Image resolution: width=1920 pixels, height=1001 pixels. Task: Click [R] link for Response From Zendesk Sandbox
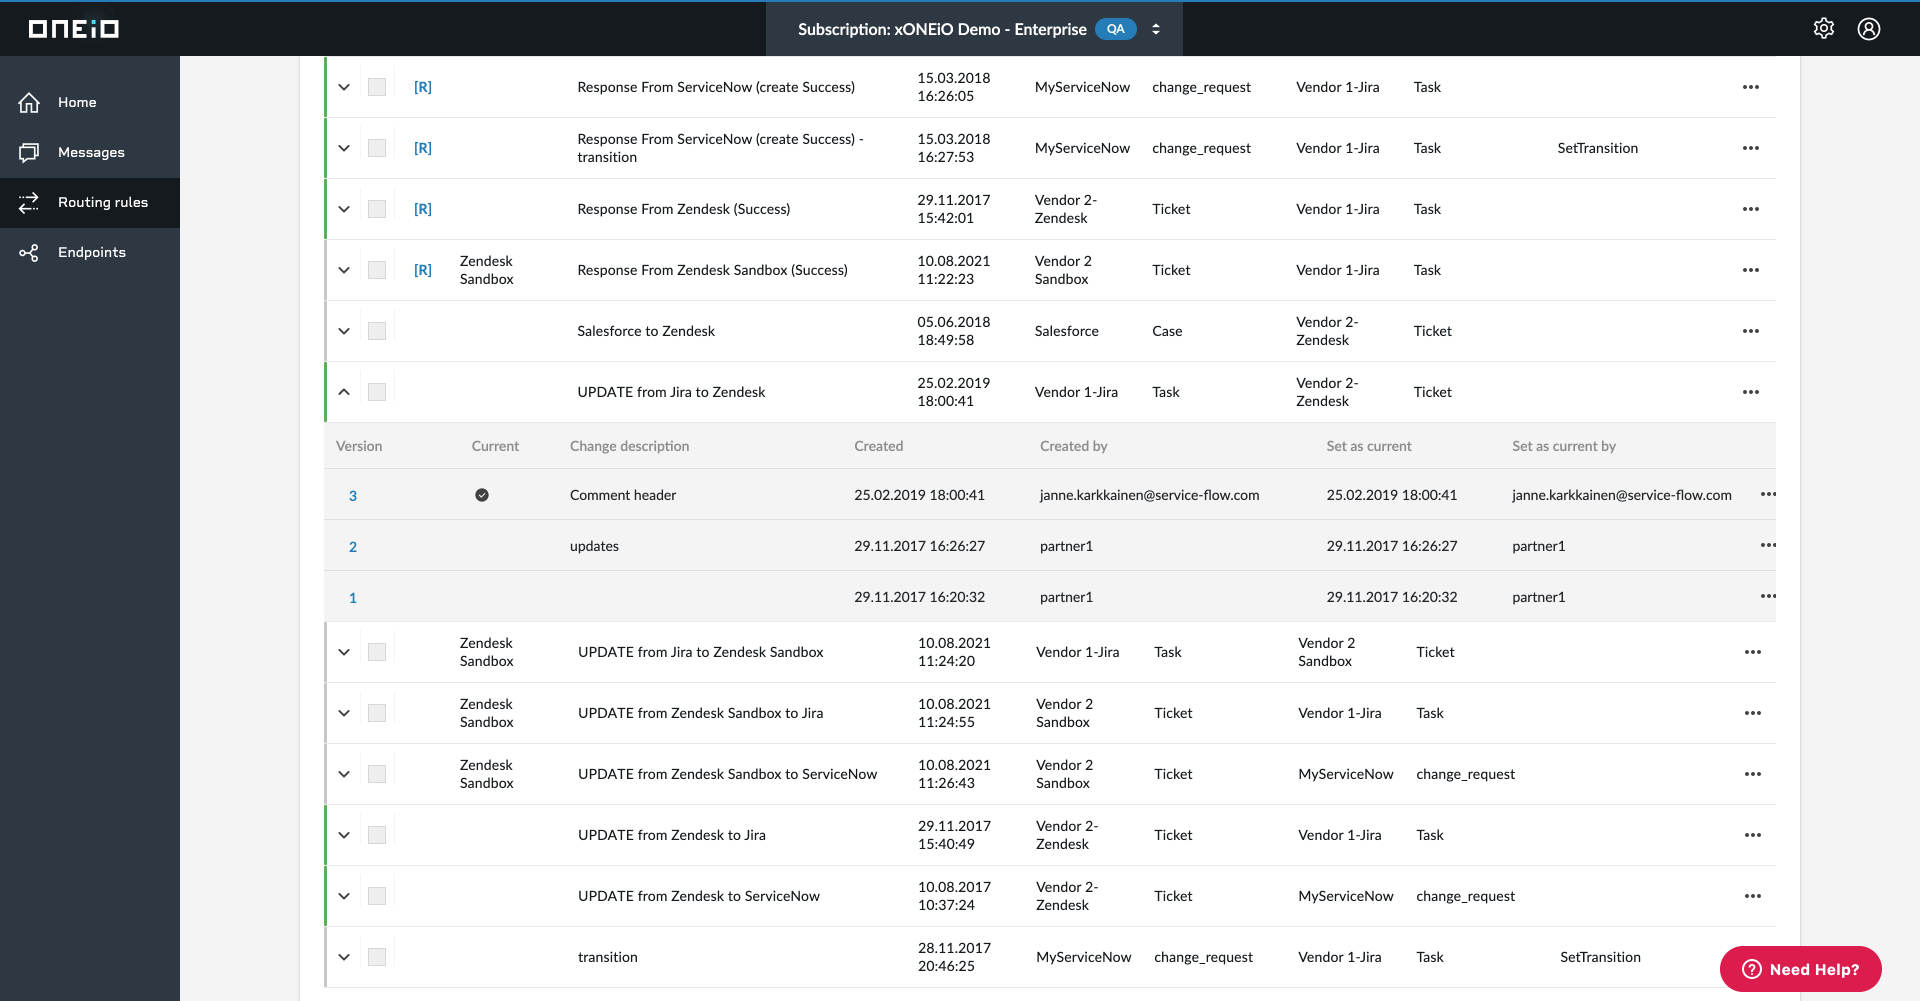[423, 270]
